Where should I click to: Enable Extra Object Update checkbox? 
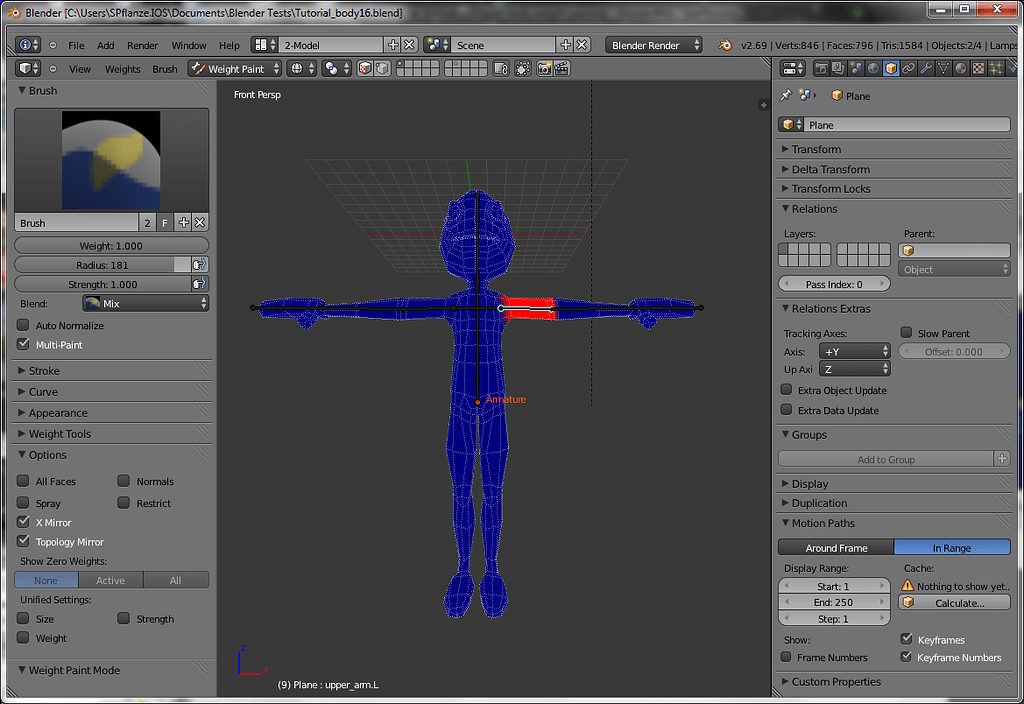point(787,390)
